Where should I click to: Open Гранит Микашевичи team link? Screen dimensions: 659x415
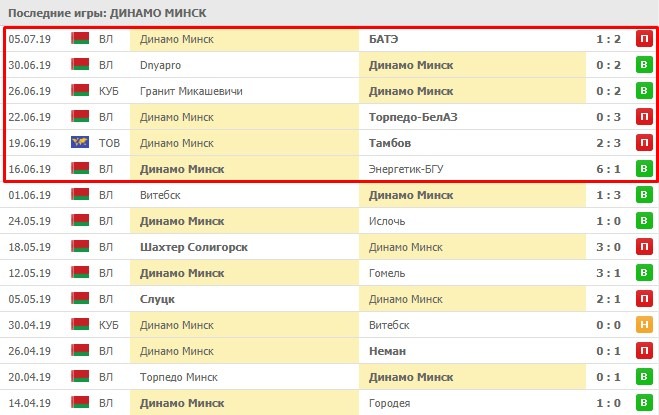[x=192, y=91]
